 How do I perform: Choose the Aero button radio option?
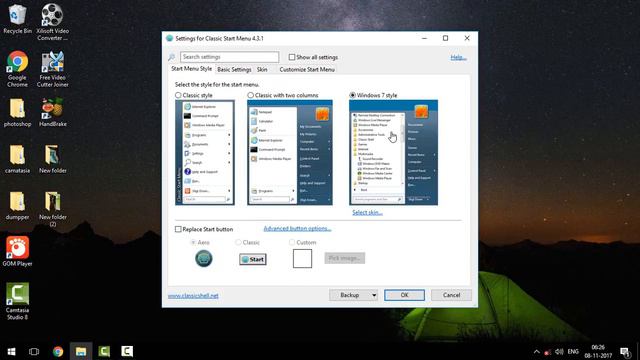(193, 242)
